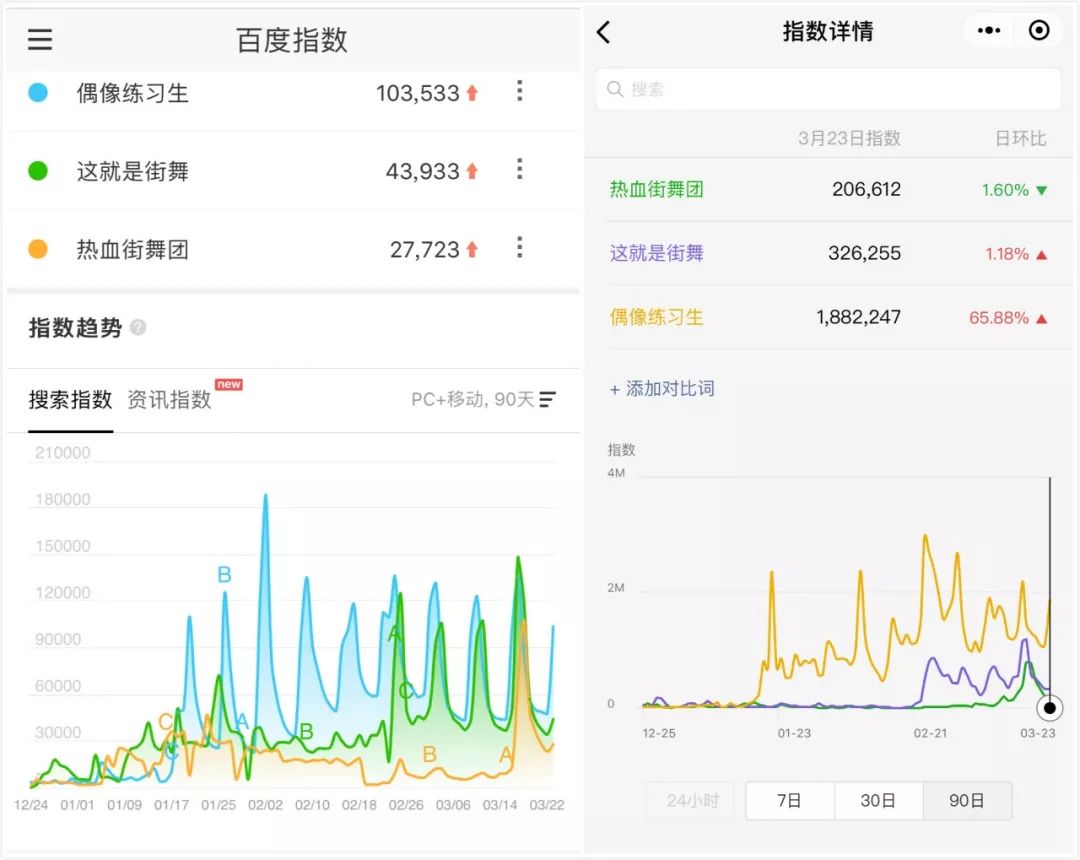Open more options for 热血街舞团
1080x860 pixels.
coord(519,248)
